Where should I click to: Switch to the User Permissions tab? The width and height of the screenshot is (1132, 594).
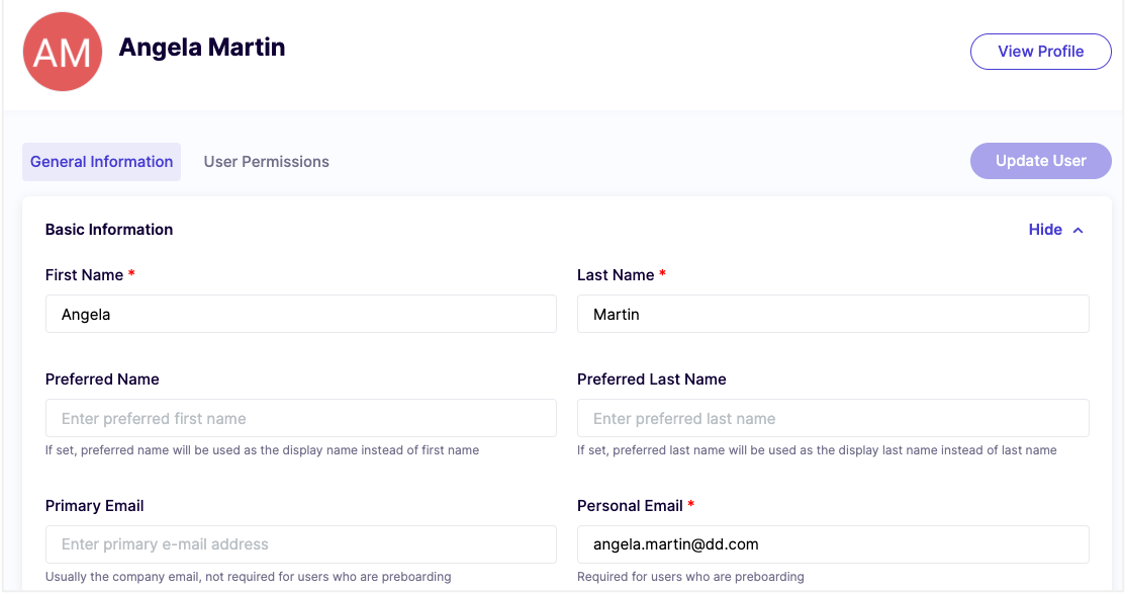point(266,161)
